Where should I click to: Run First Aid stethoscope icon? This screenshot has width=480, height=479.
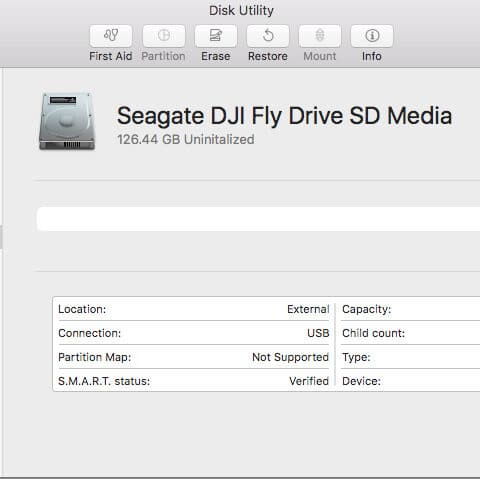pos(111,36)
